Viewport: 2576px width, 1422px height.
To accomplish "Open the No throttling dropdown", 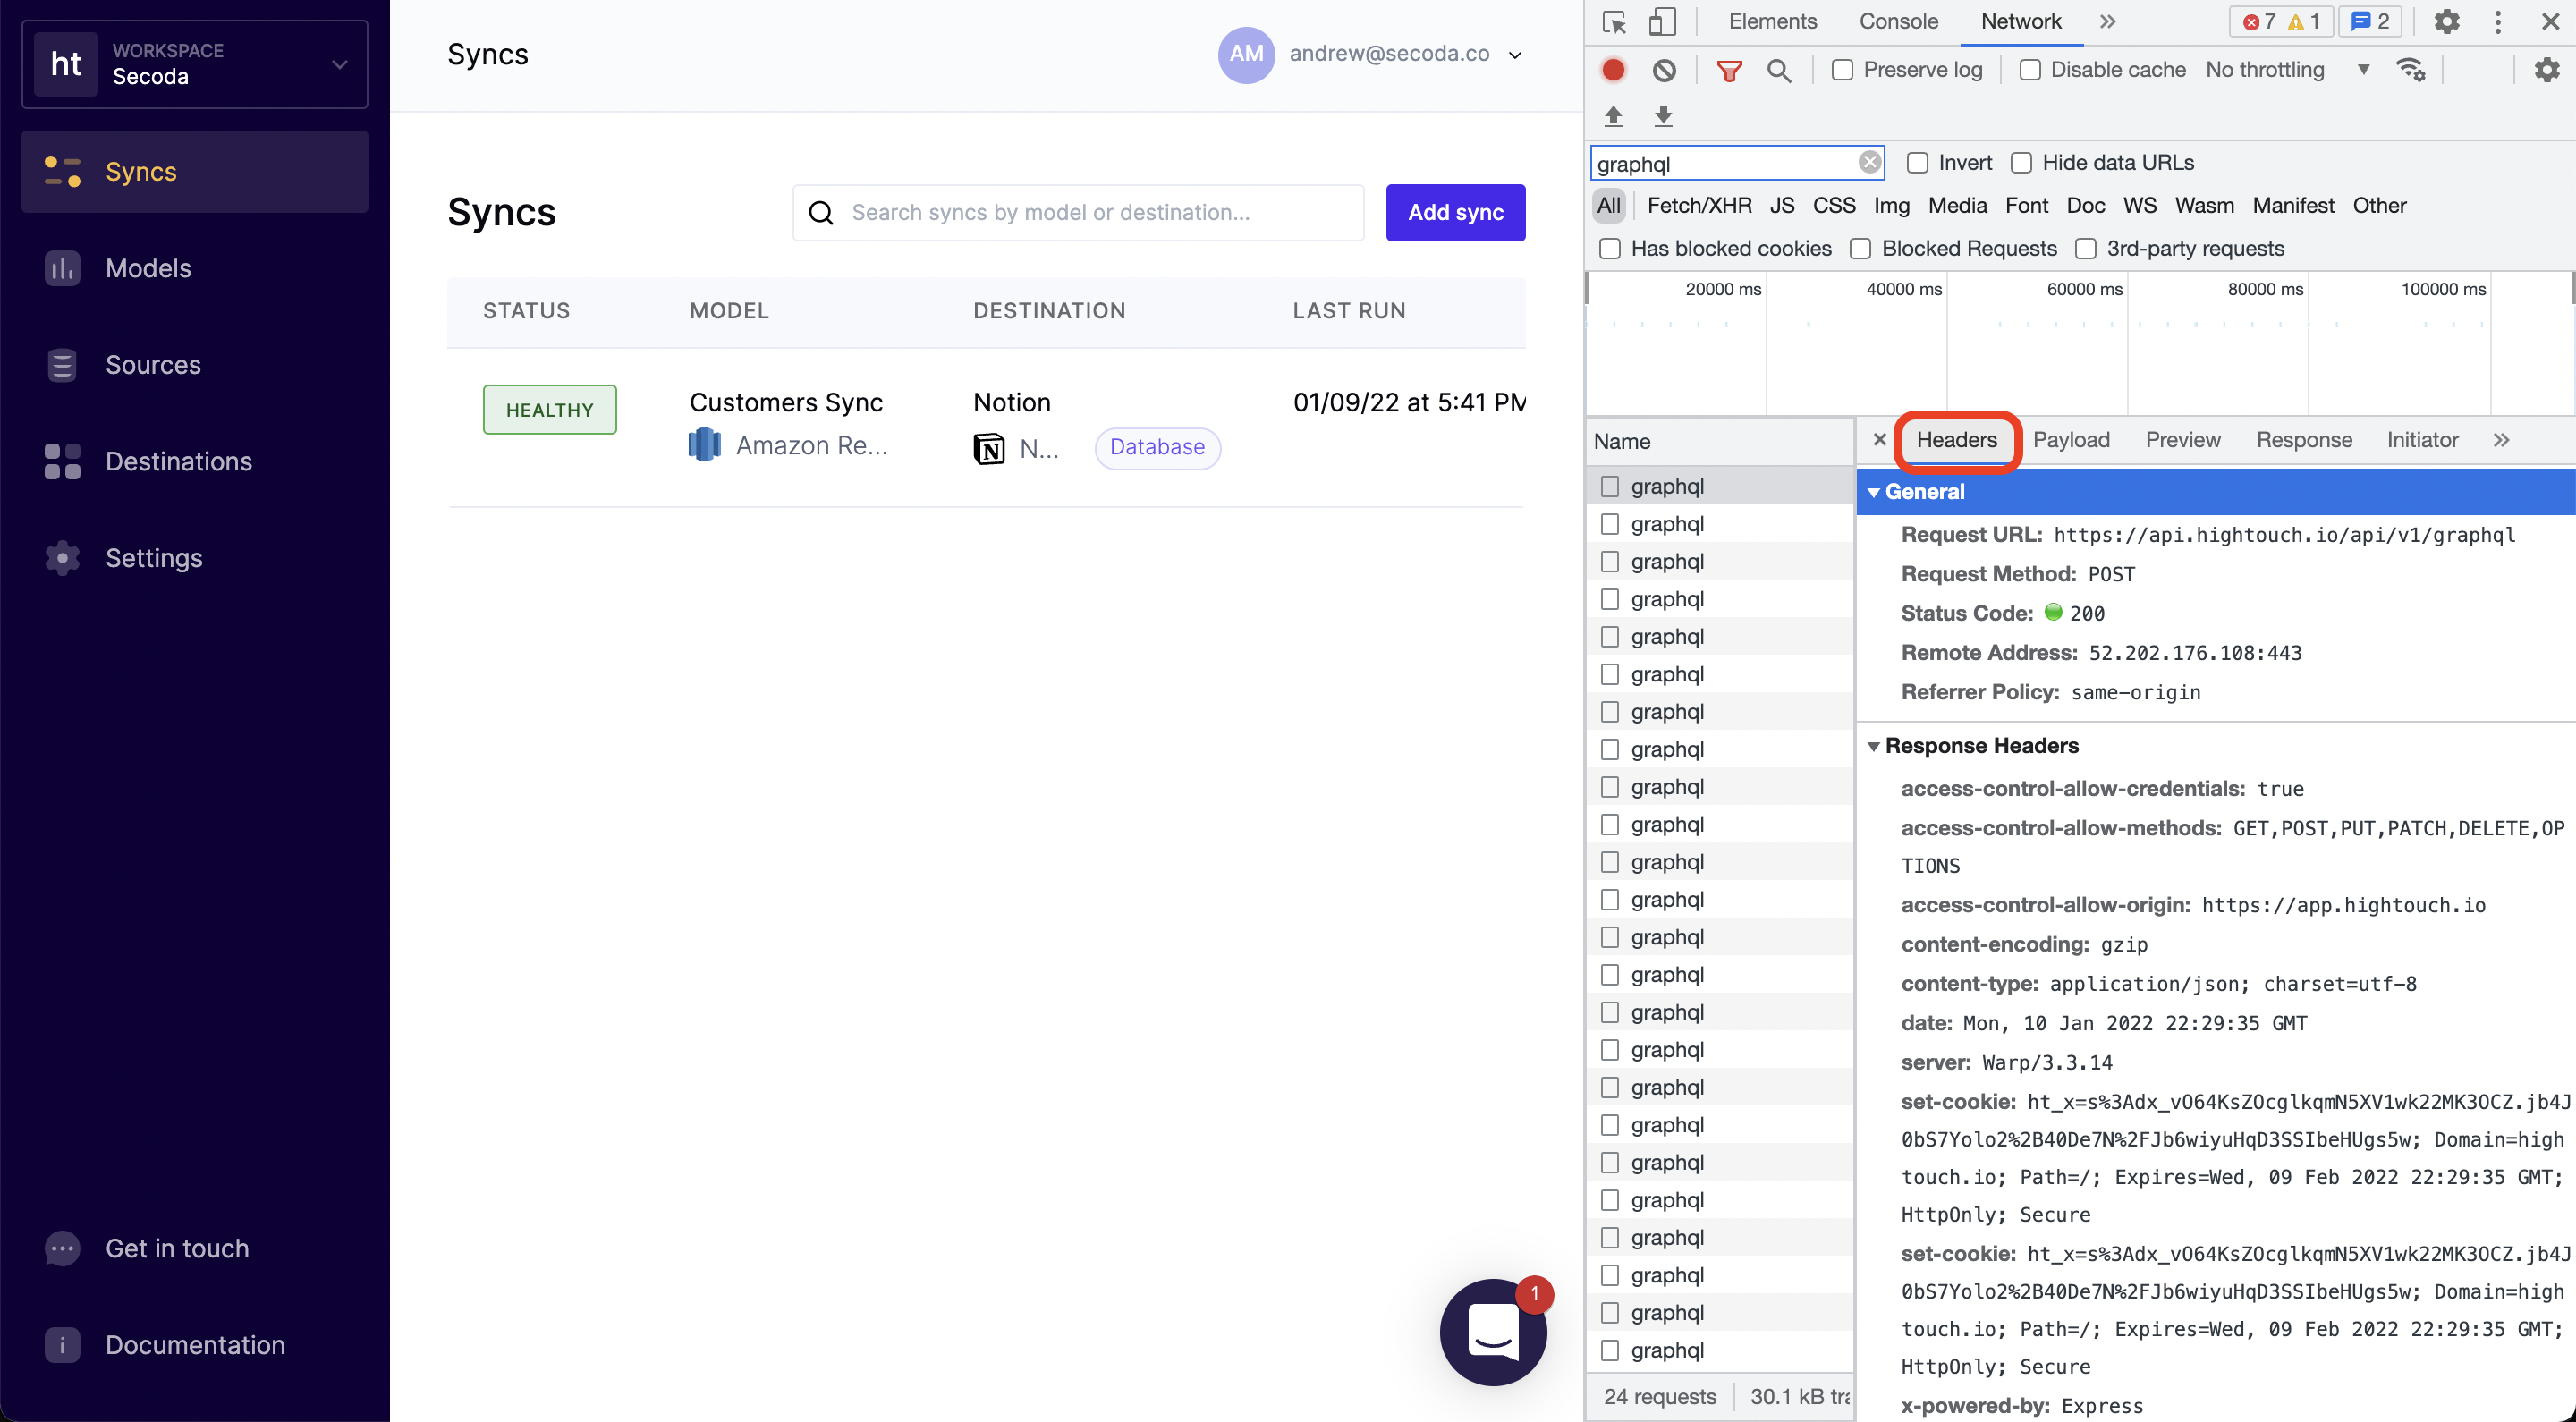I will [2287, 70].
